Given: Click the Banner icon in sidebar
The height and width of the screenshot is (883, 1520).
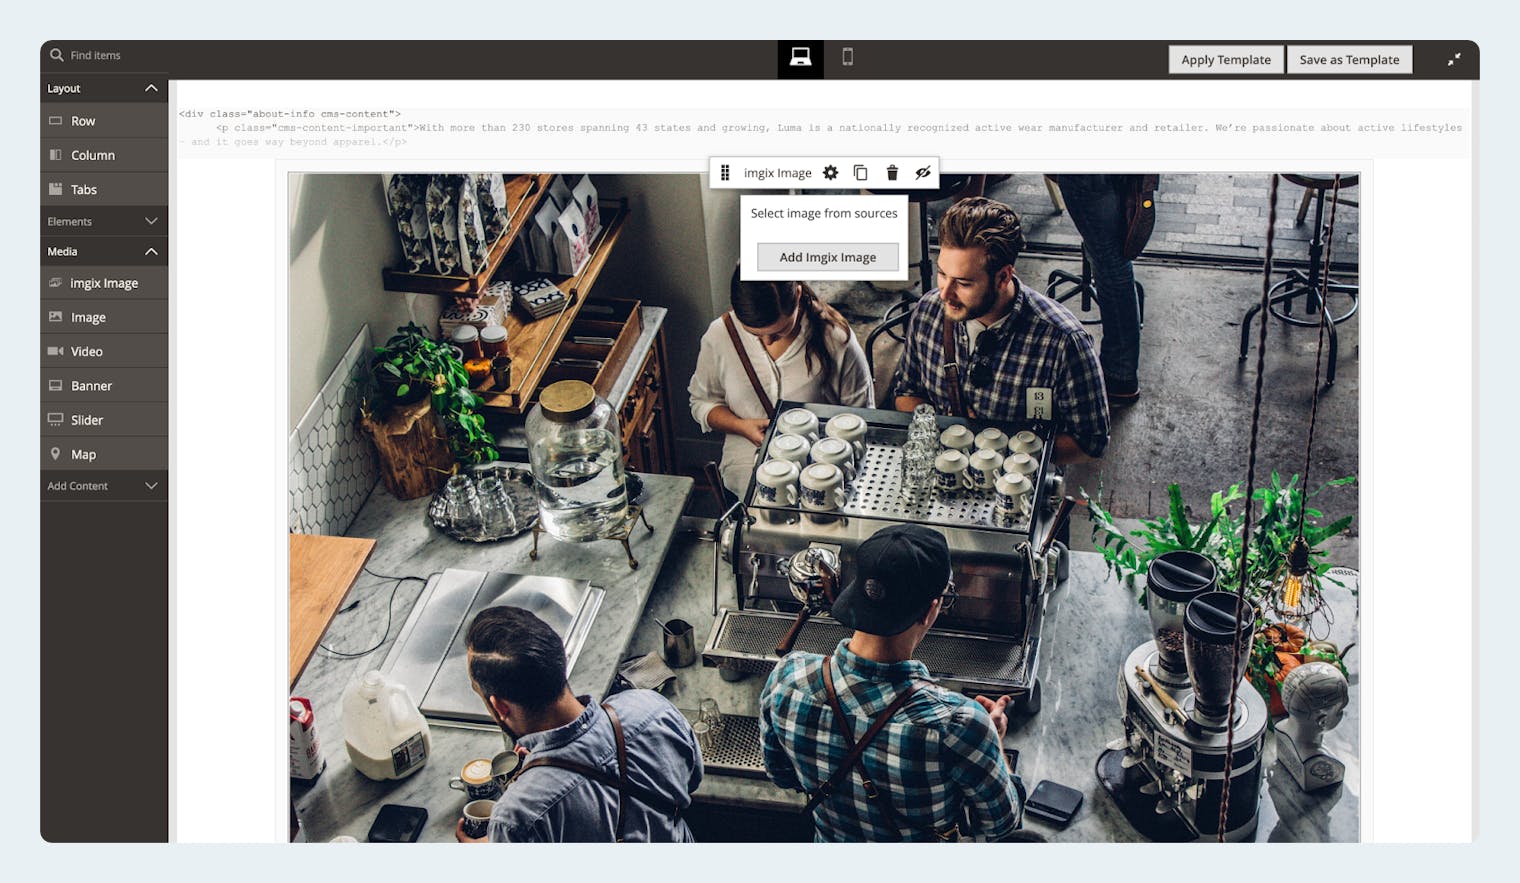Looking at the screenshot, I should pos(55,386).
